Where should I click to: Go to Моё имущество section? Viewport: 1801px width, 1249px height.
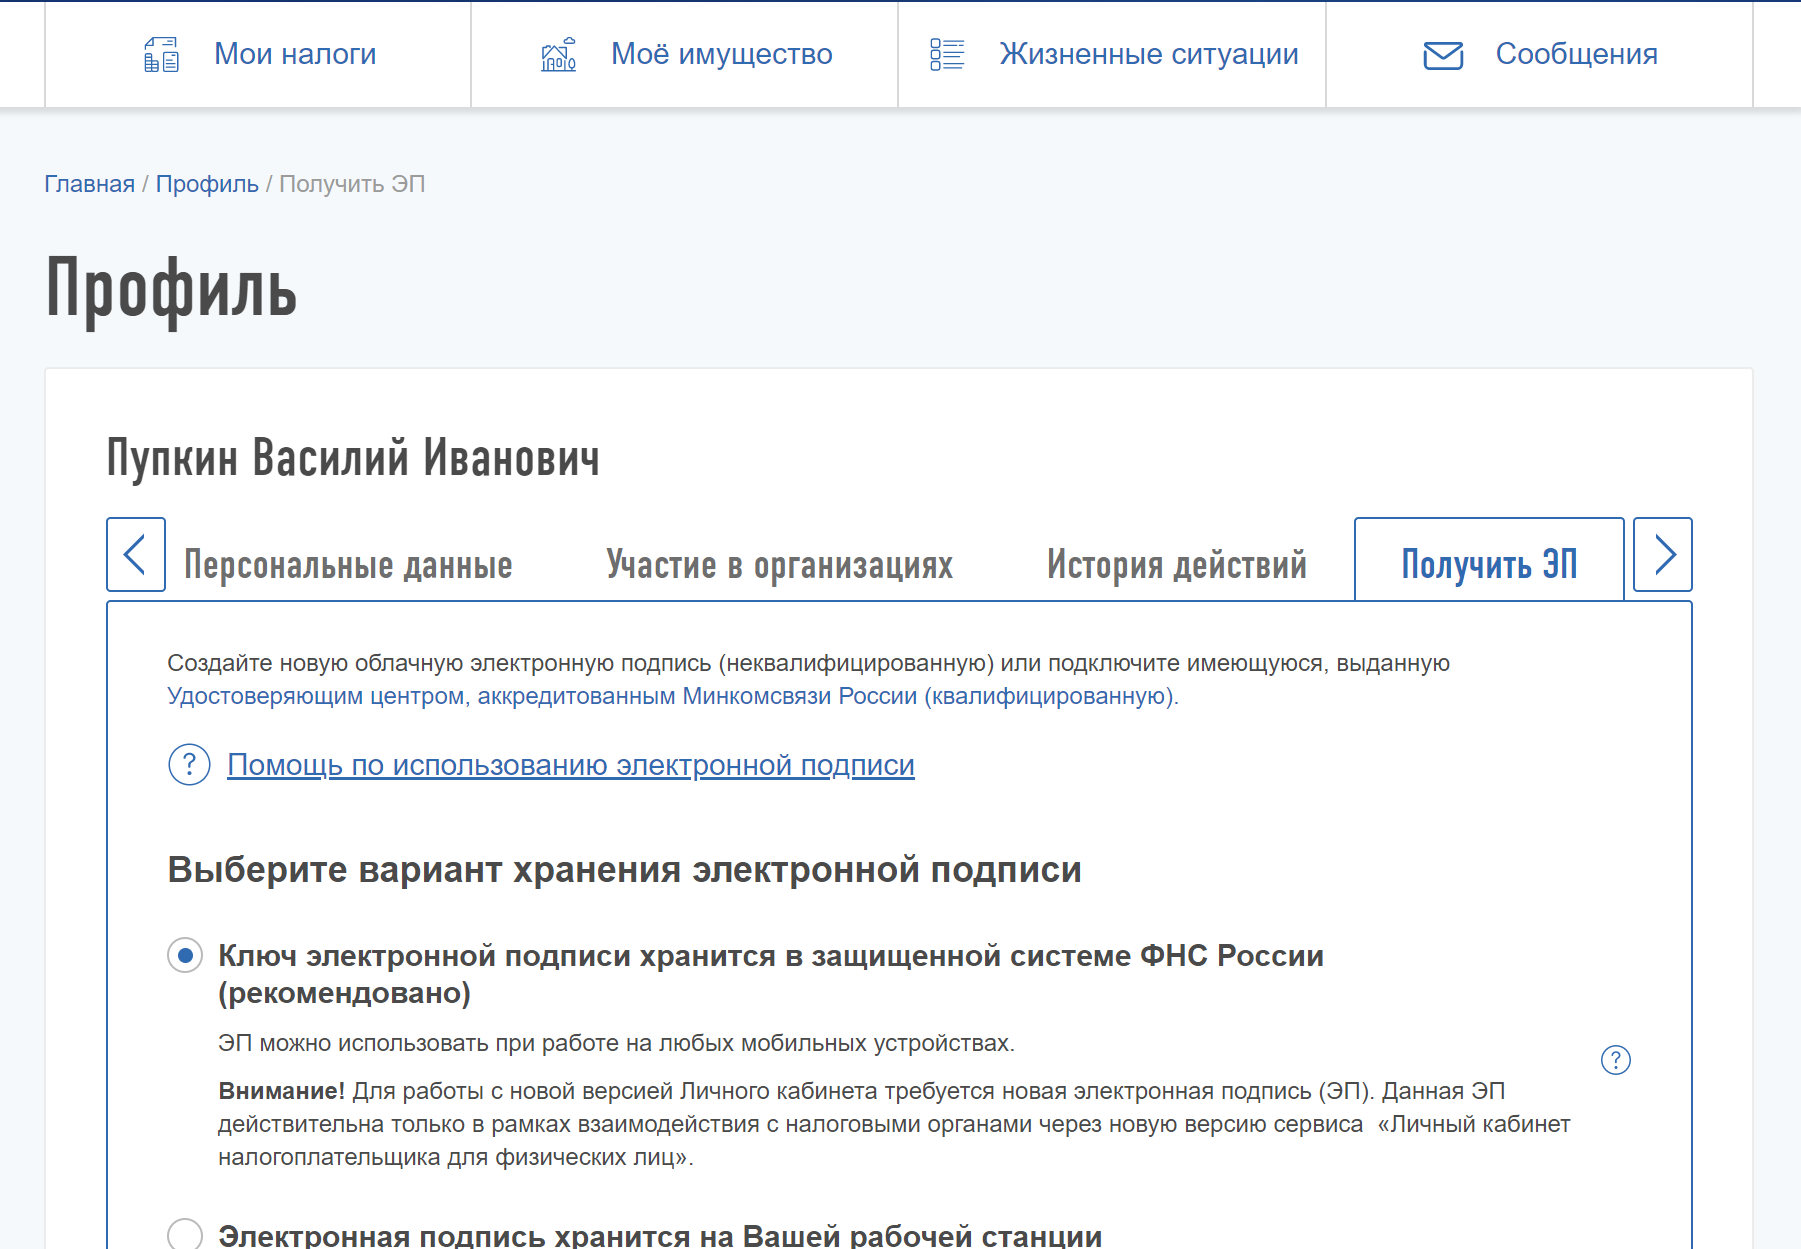[x=721, y=54]
